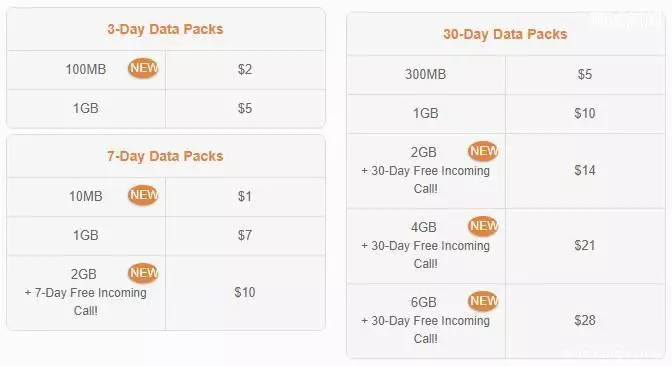This screenshot has height=366, width=672.
Task: Choose the 30-day 1GB pack
Action: click(x=506, y=114)
